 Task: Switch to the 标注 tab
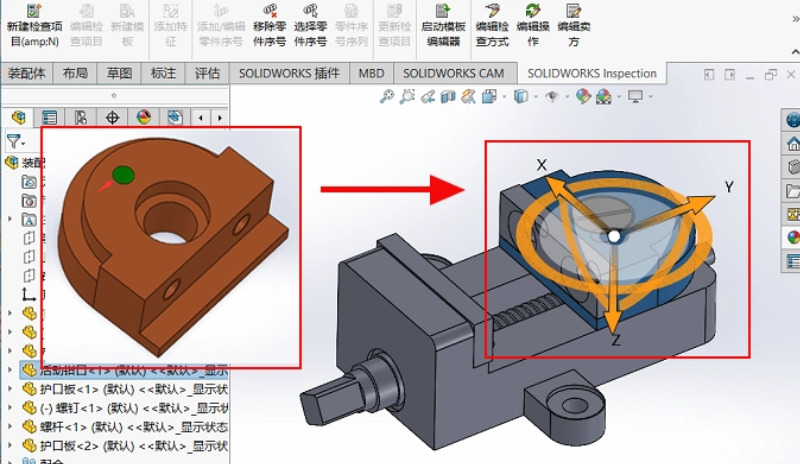click(163, 74)
